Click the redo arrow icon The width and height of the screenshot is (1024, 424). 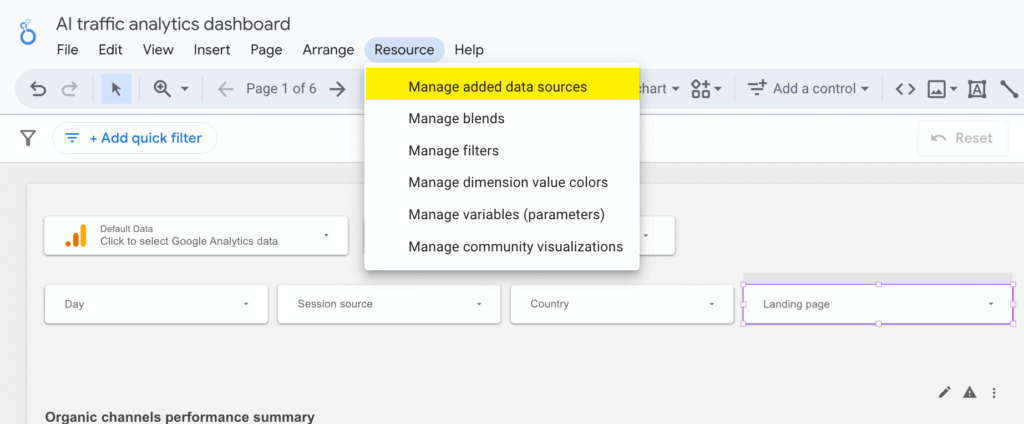[69, 89]
